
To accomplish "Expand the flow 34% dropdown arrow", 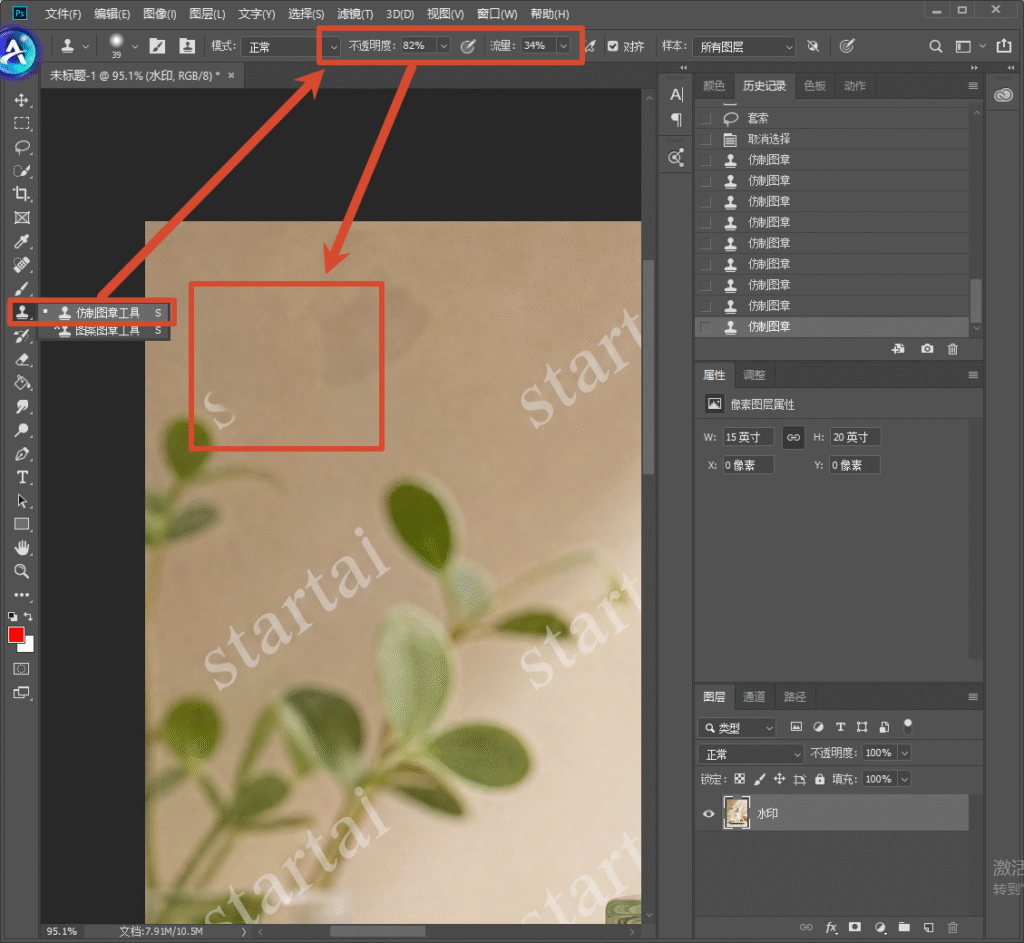I will click(563, 46).
